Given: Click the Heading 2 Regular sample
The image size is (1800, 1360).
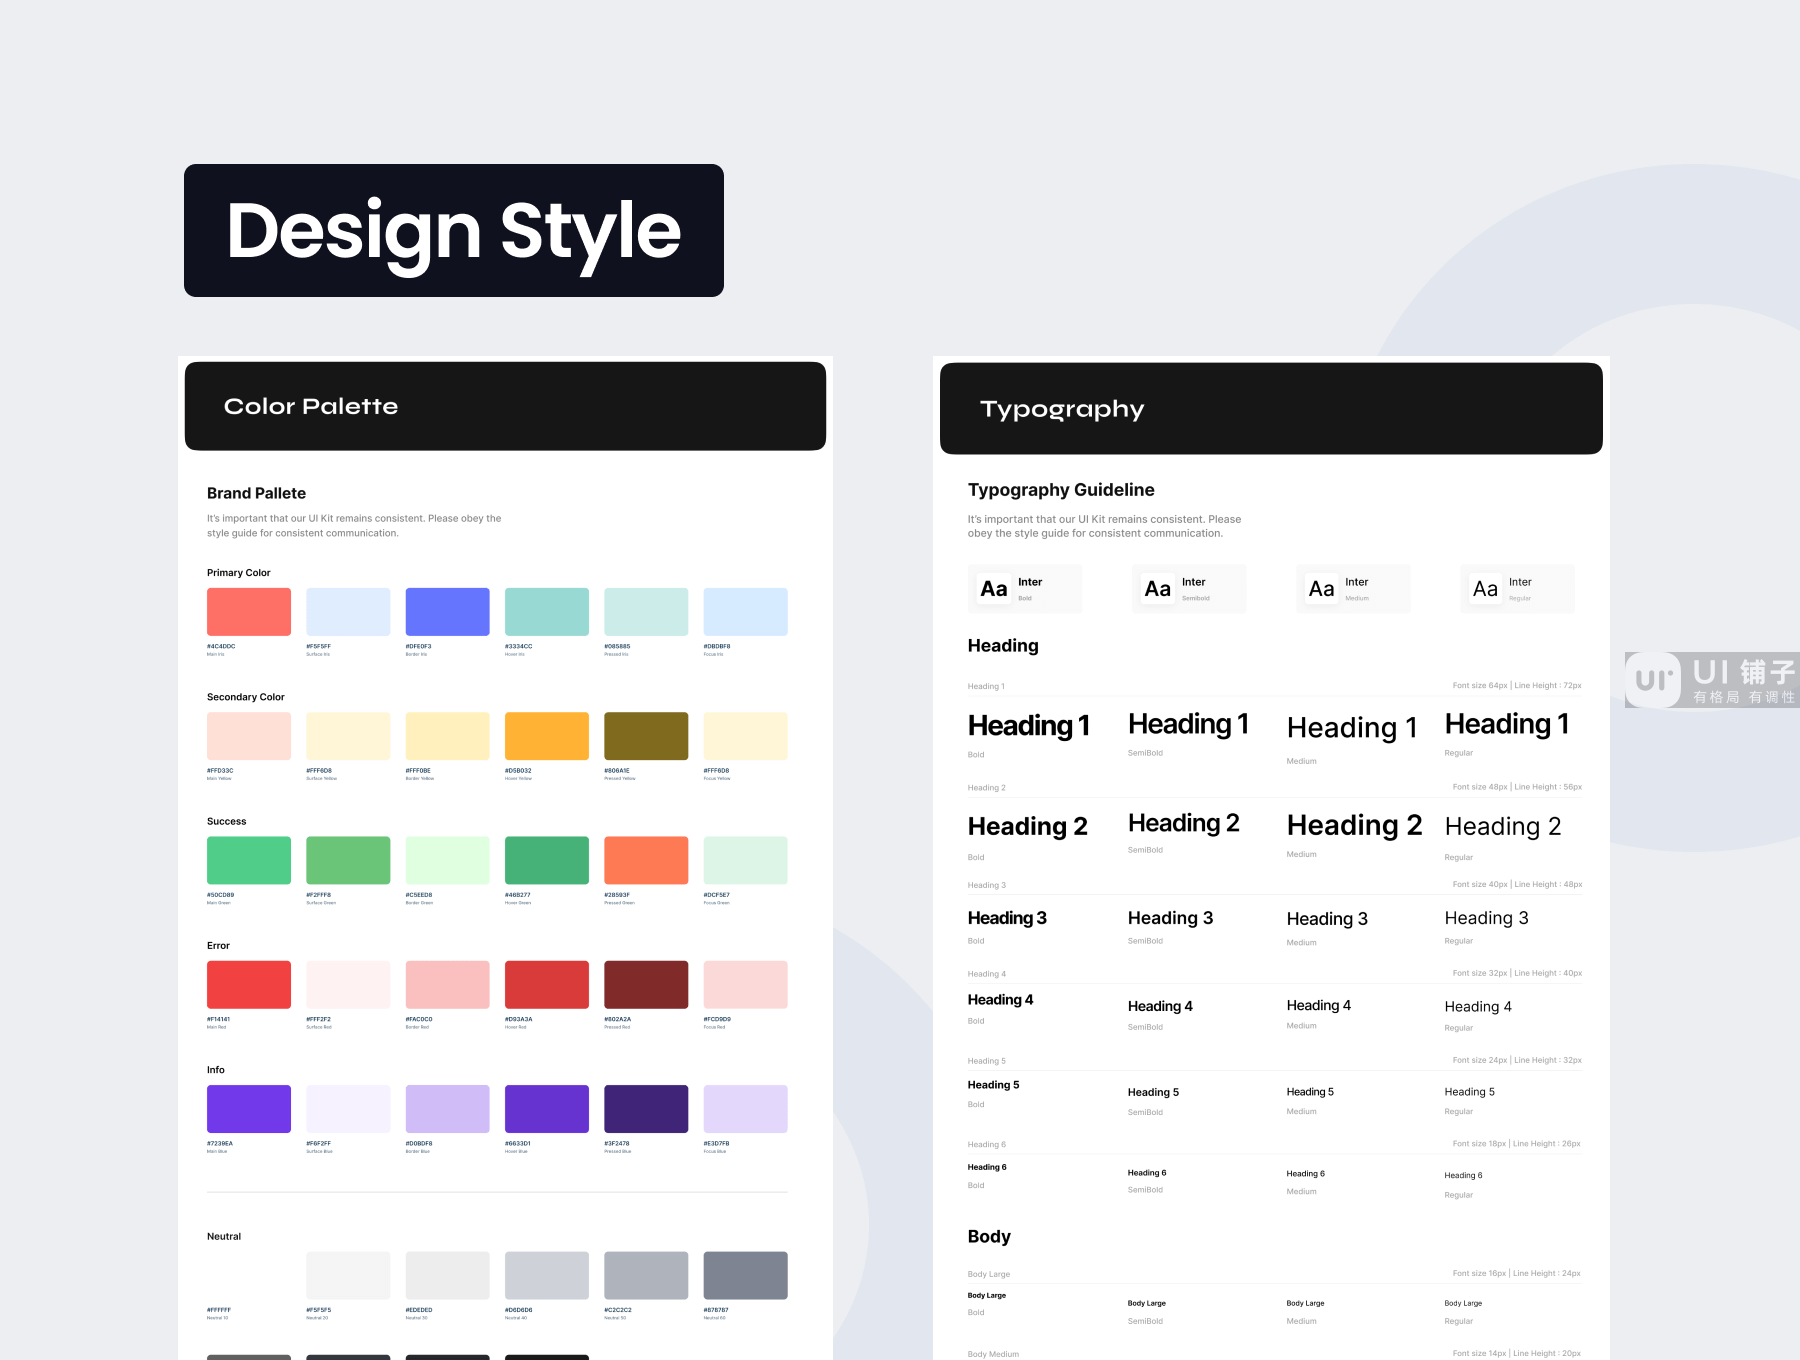Looking at the screenshot, I should [1503, 826].
